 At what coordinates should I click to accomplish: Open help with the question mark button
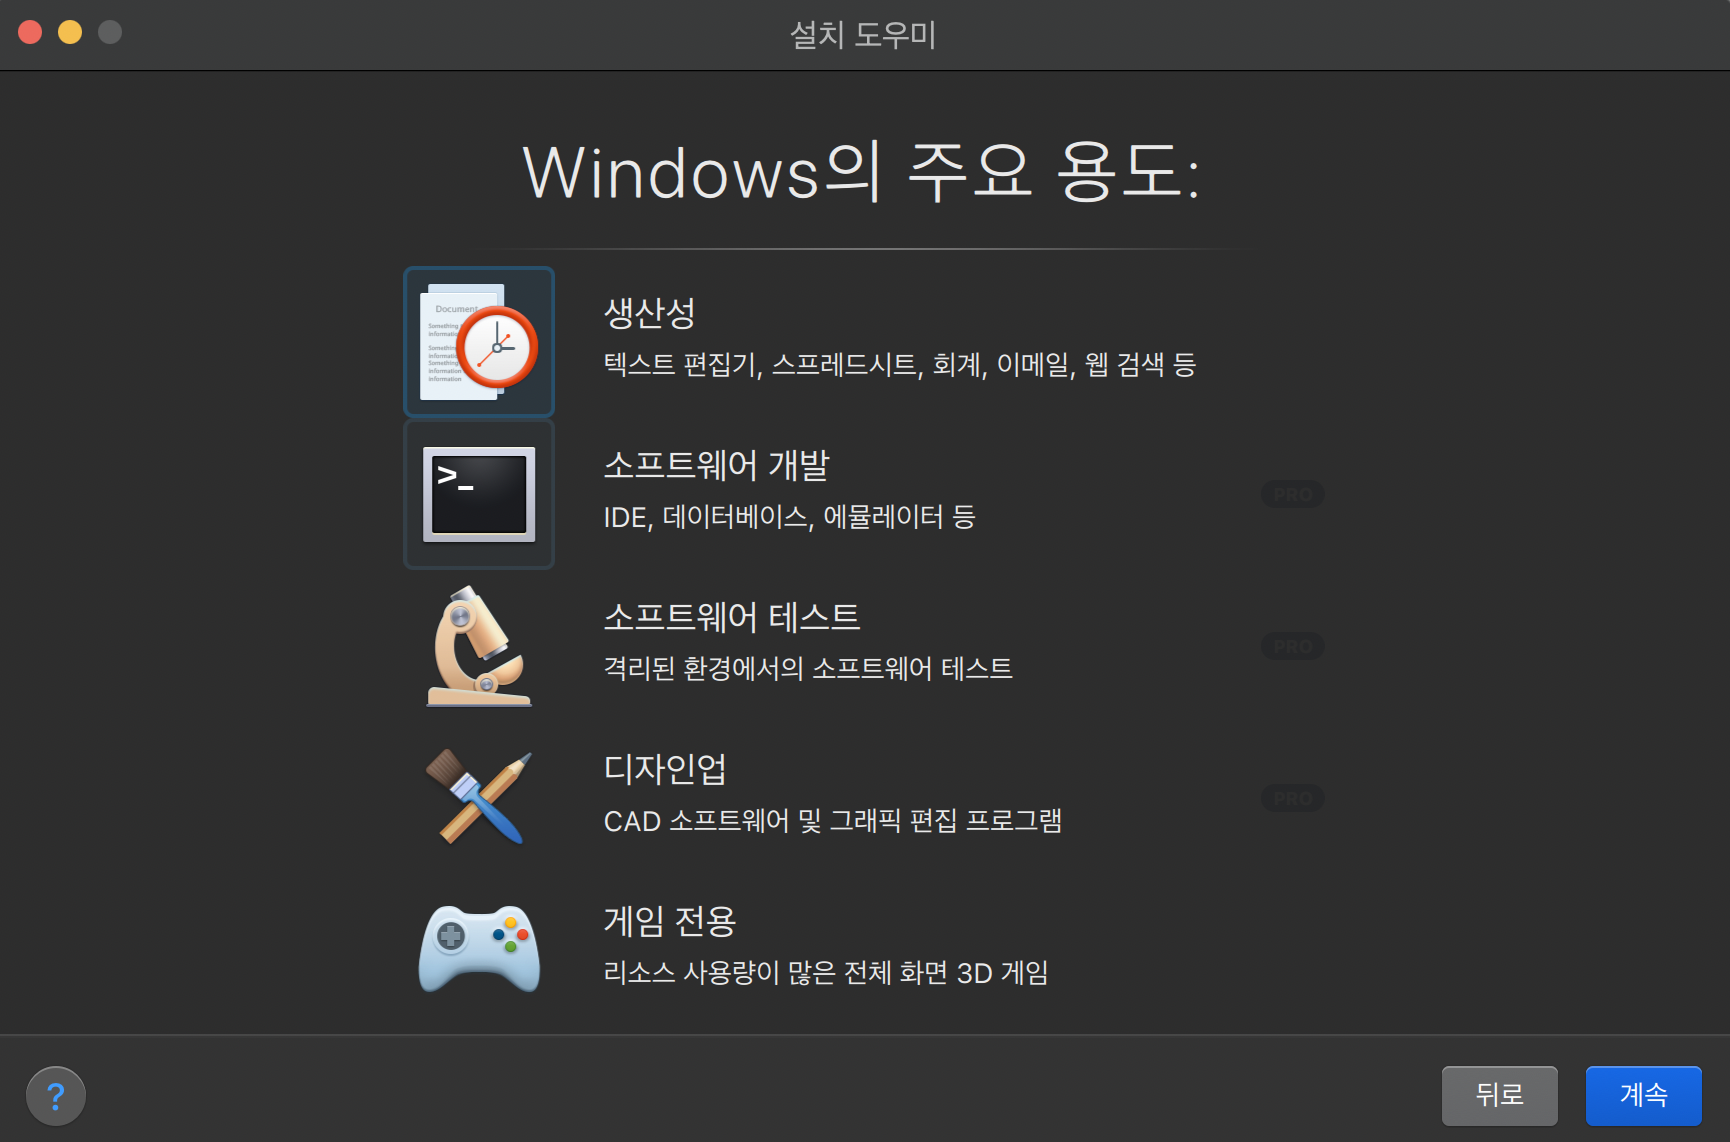coord(56,1096)
